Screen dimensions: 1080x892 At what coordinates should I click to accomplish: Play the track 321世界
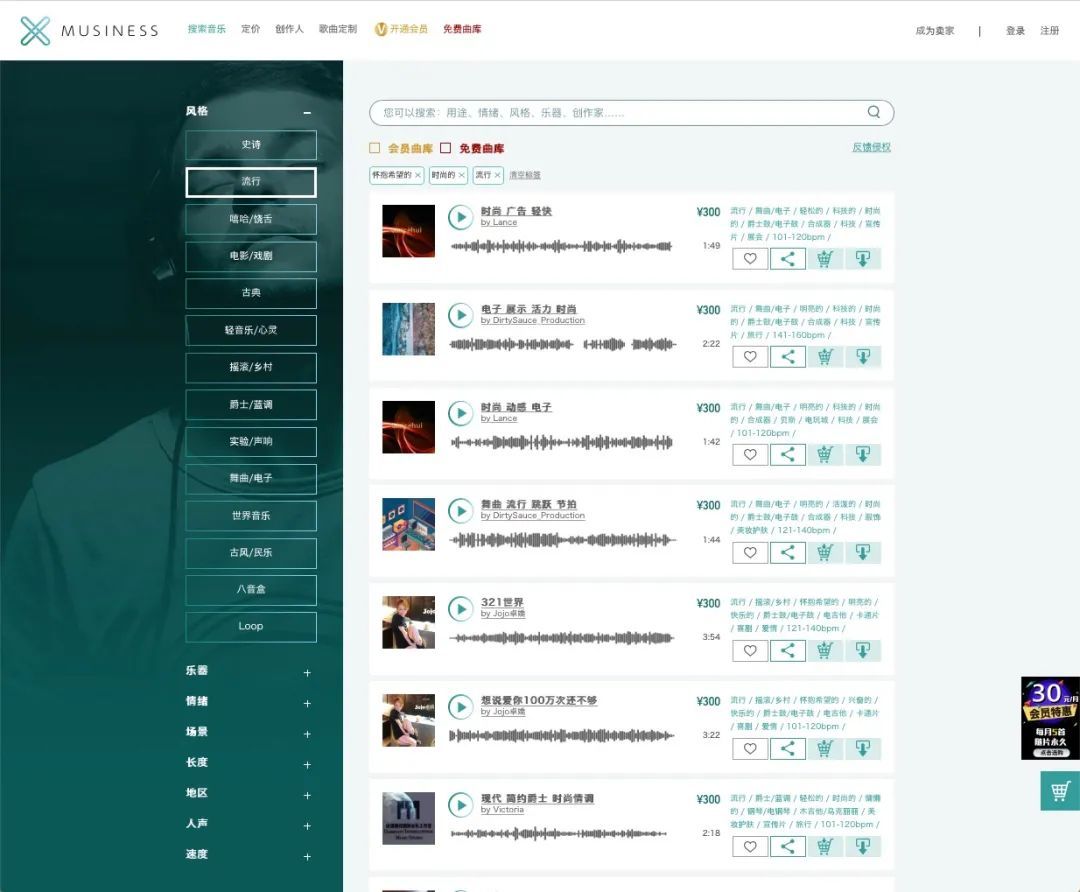(x=460, y=609)
